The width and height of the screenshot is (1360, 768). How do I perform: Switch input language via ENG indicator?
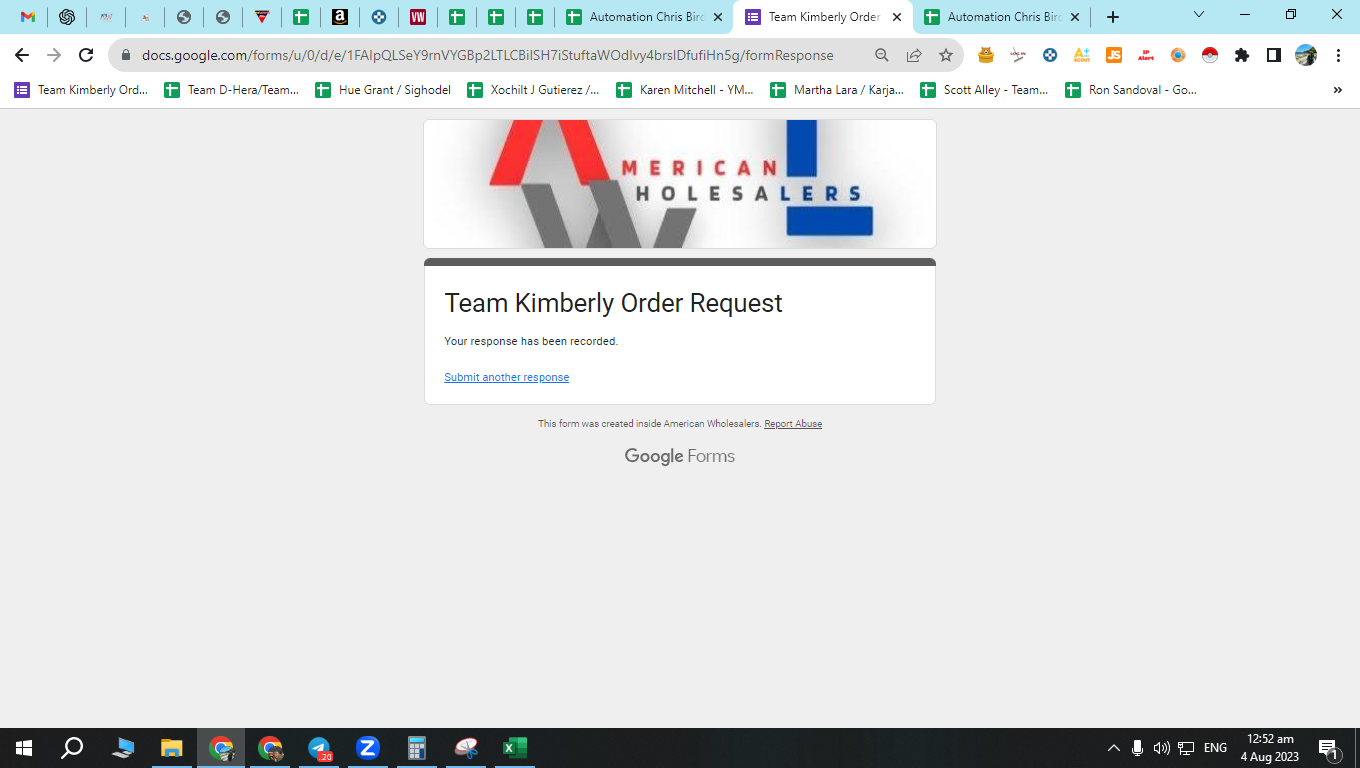click(x=1215, y=748)
